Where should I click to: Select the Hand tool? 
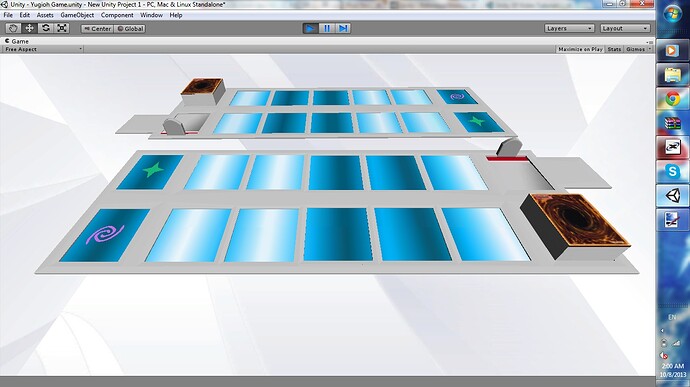click(x=13, y=29)
